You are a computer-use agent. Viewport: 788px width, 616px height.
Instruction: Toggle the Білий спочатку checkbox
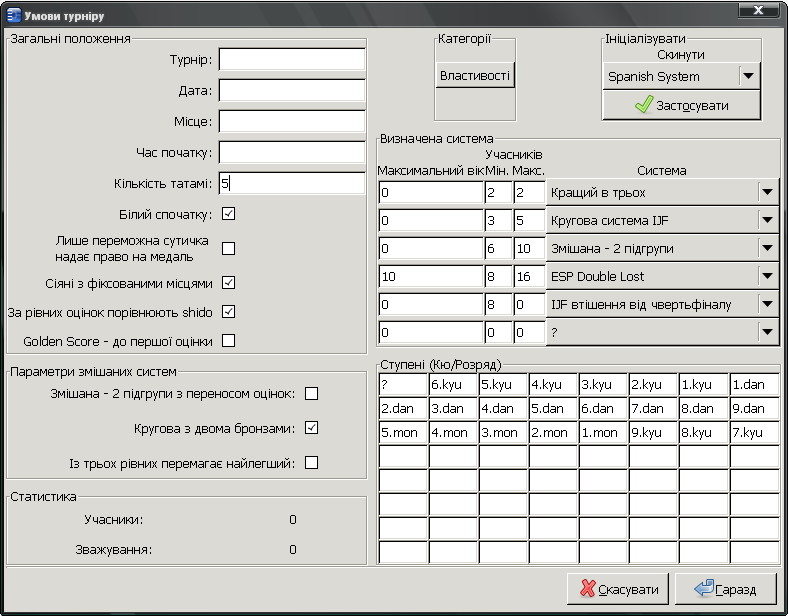coord(228,214)
